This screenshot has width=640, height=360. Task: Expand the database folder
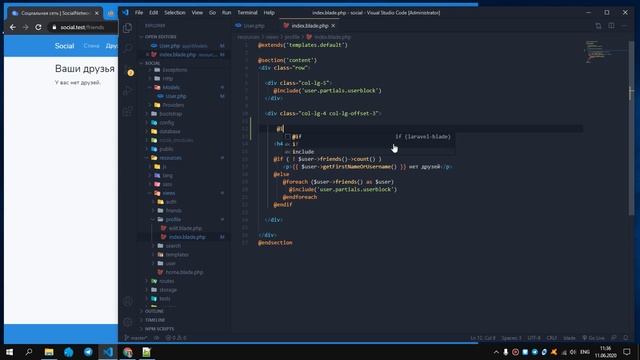[169, 131]
